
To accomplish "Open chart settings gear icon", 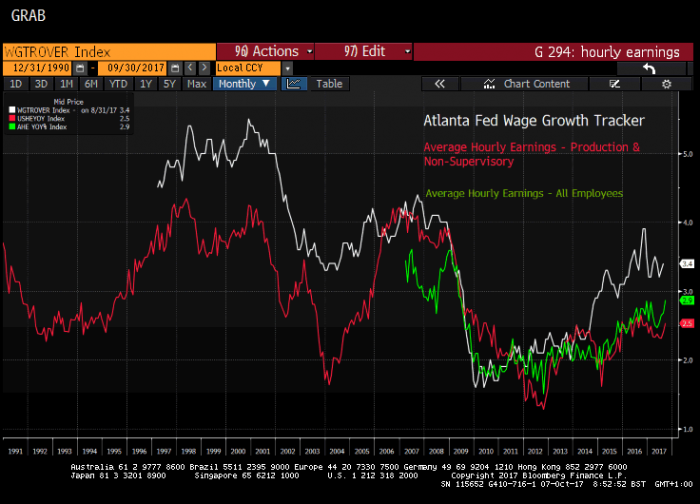I will (x=667, y=84).
